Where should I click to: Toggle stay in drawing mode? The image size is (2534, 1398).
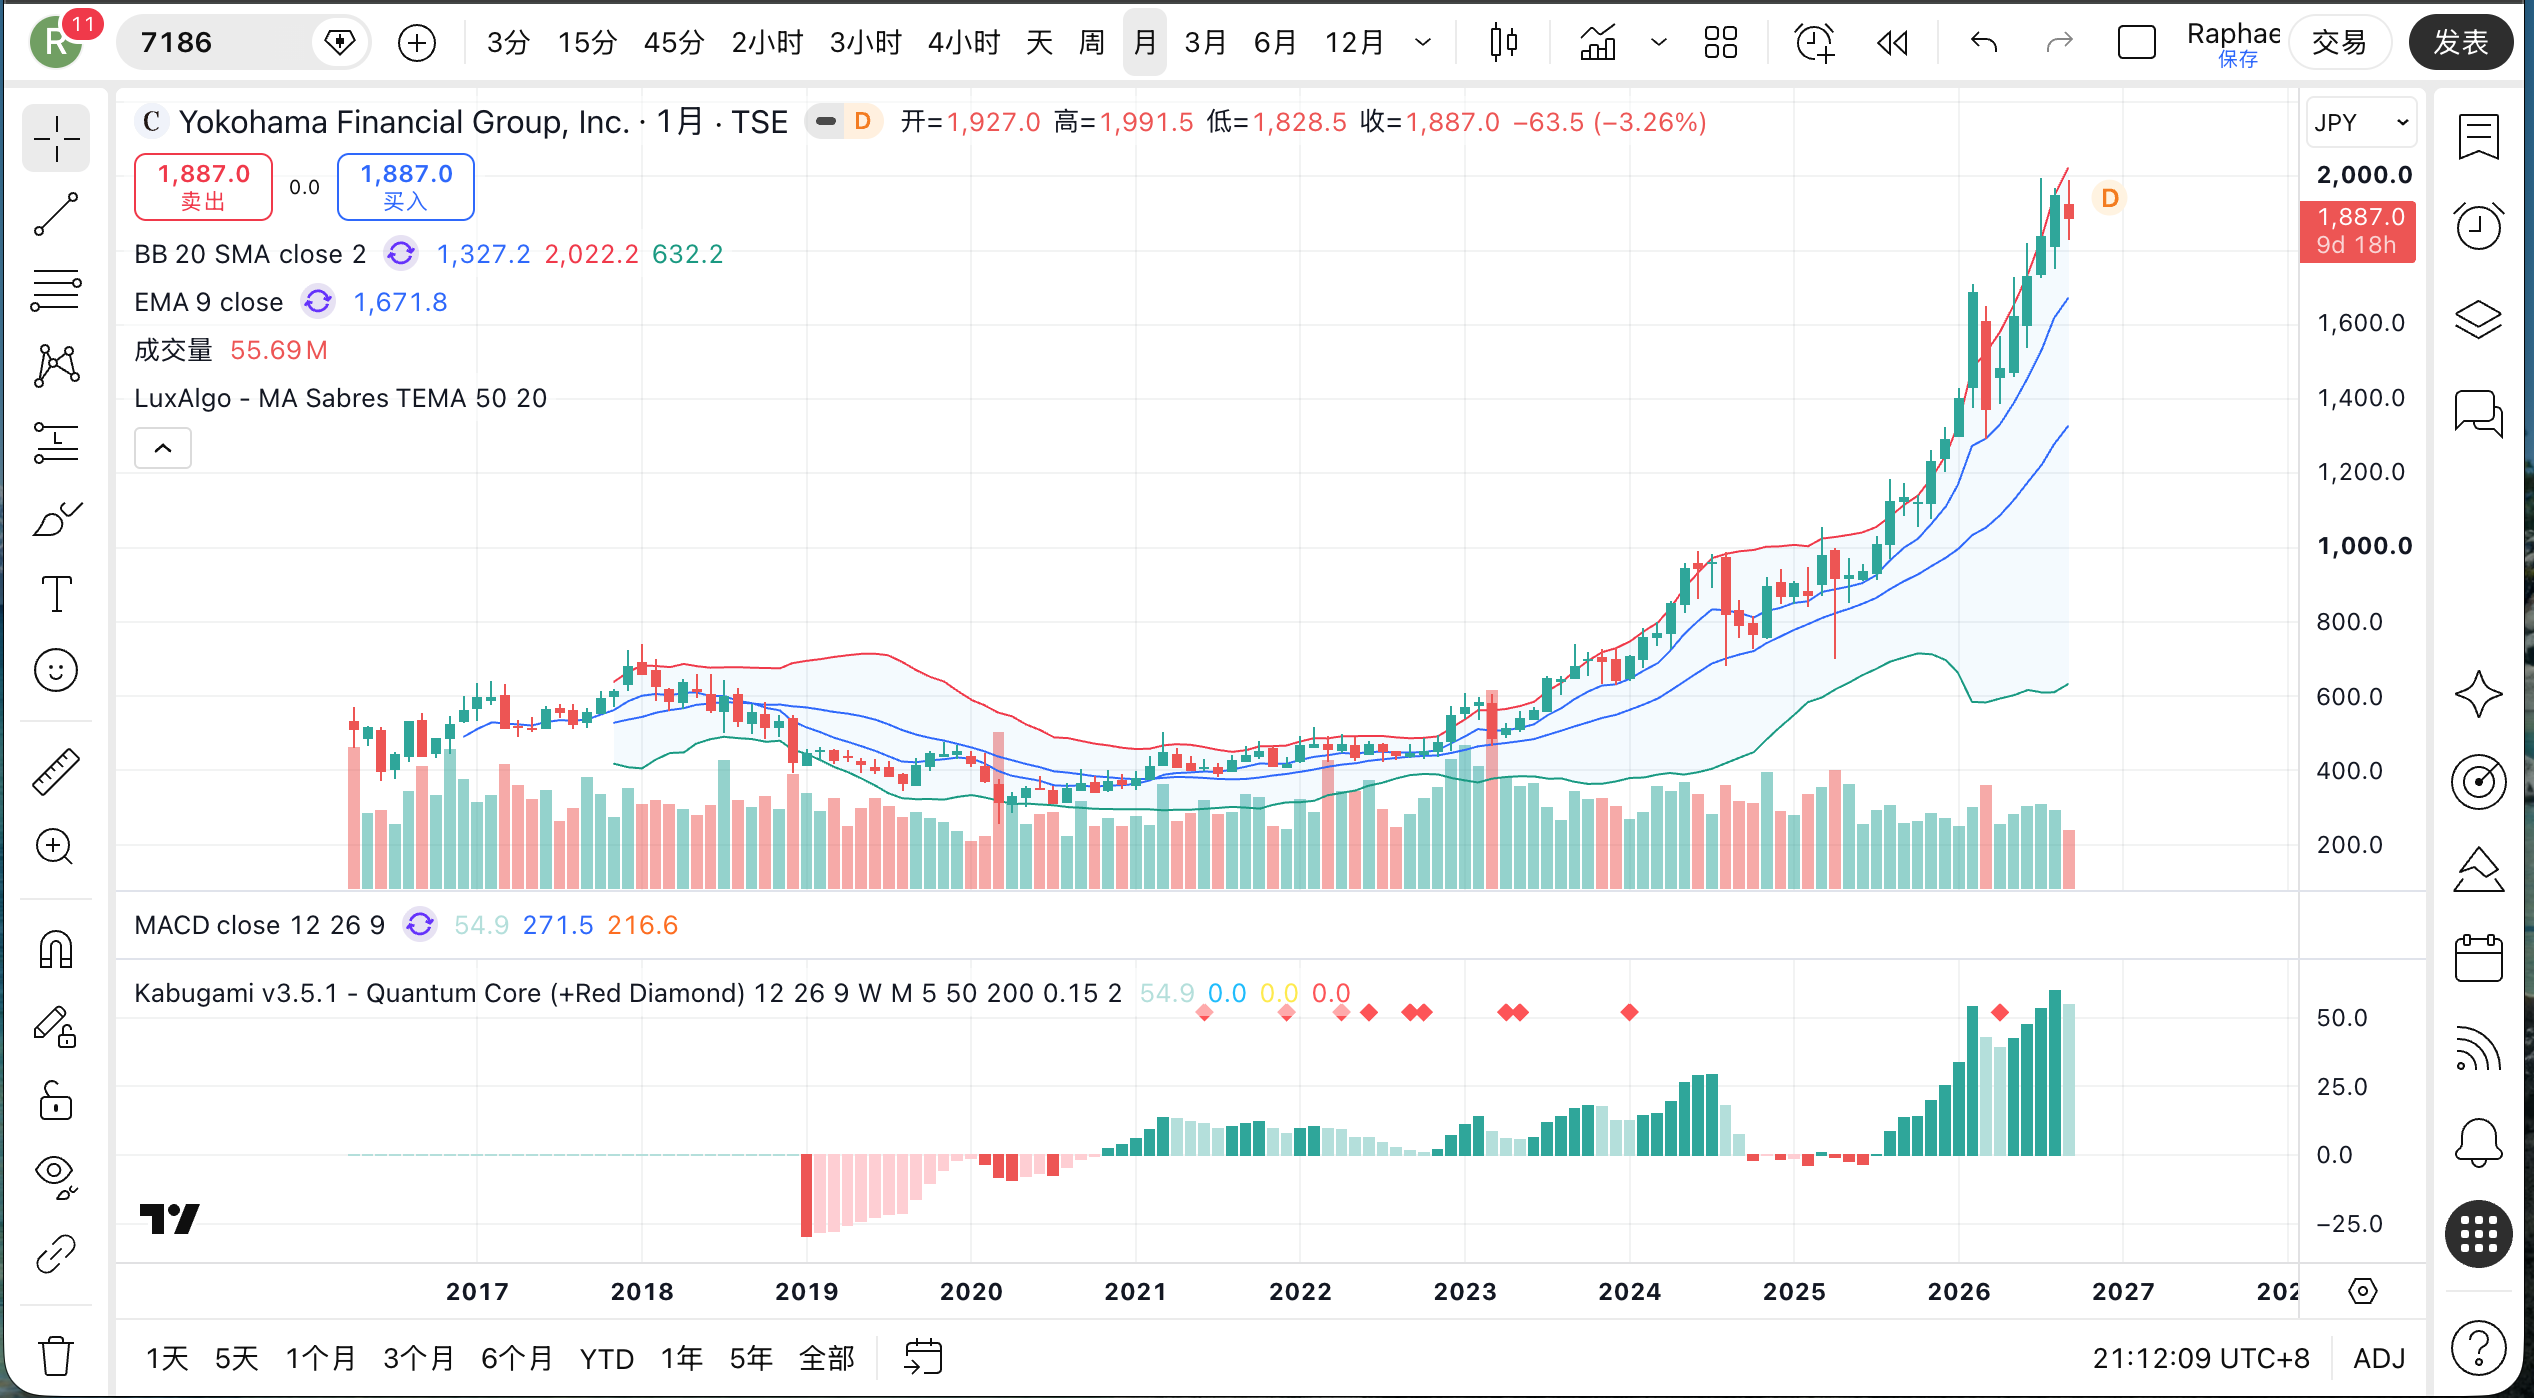(56, 1027)
